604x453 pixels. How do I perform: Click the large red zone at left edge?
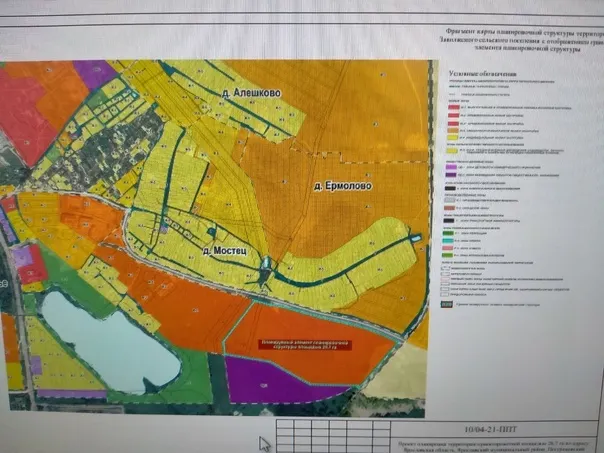pos(25,117)
